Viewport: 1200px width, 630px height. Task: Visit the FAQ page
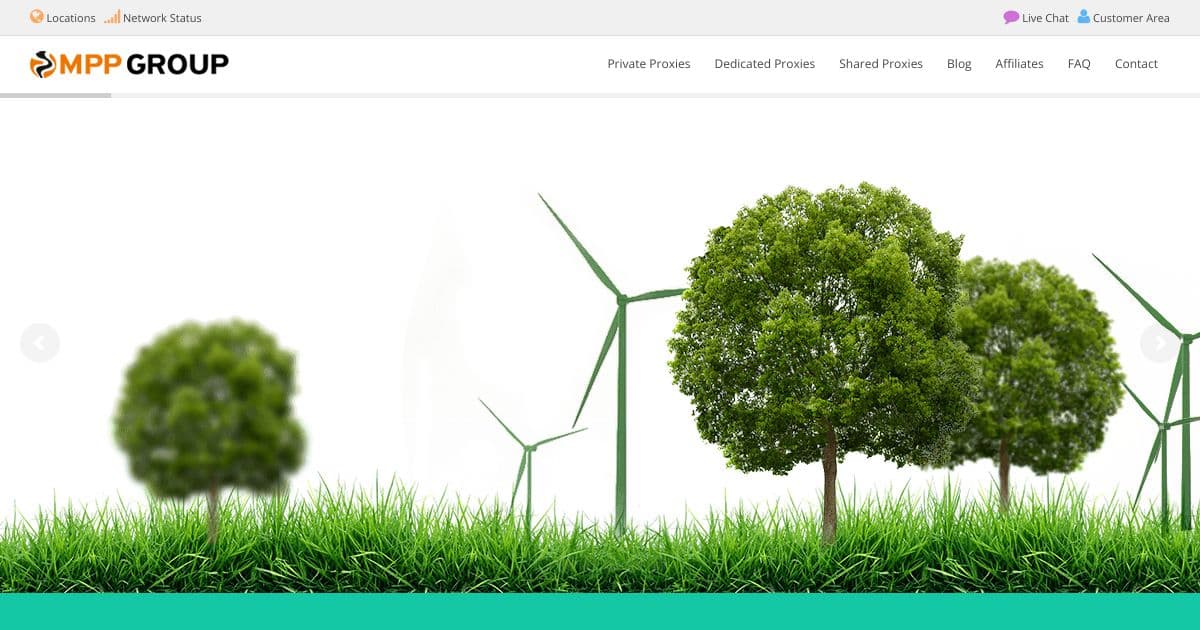coord(1079,63)
